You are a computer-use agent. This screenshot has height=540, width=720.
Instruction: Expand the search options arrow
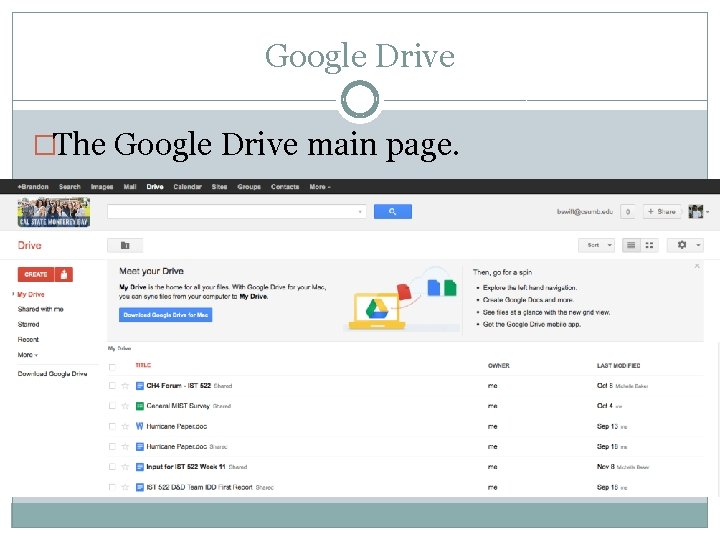360,212
